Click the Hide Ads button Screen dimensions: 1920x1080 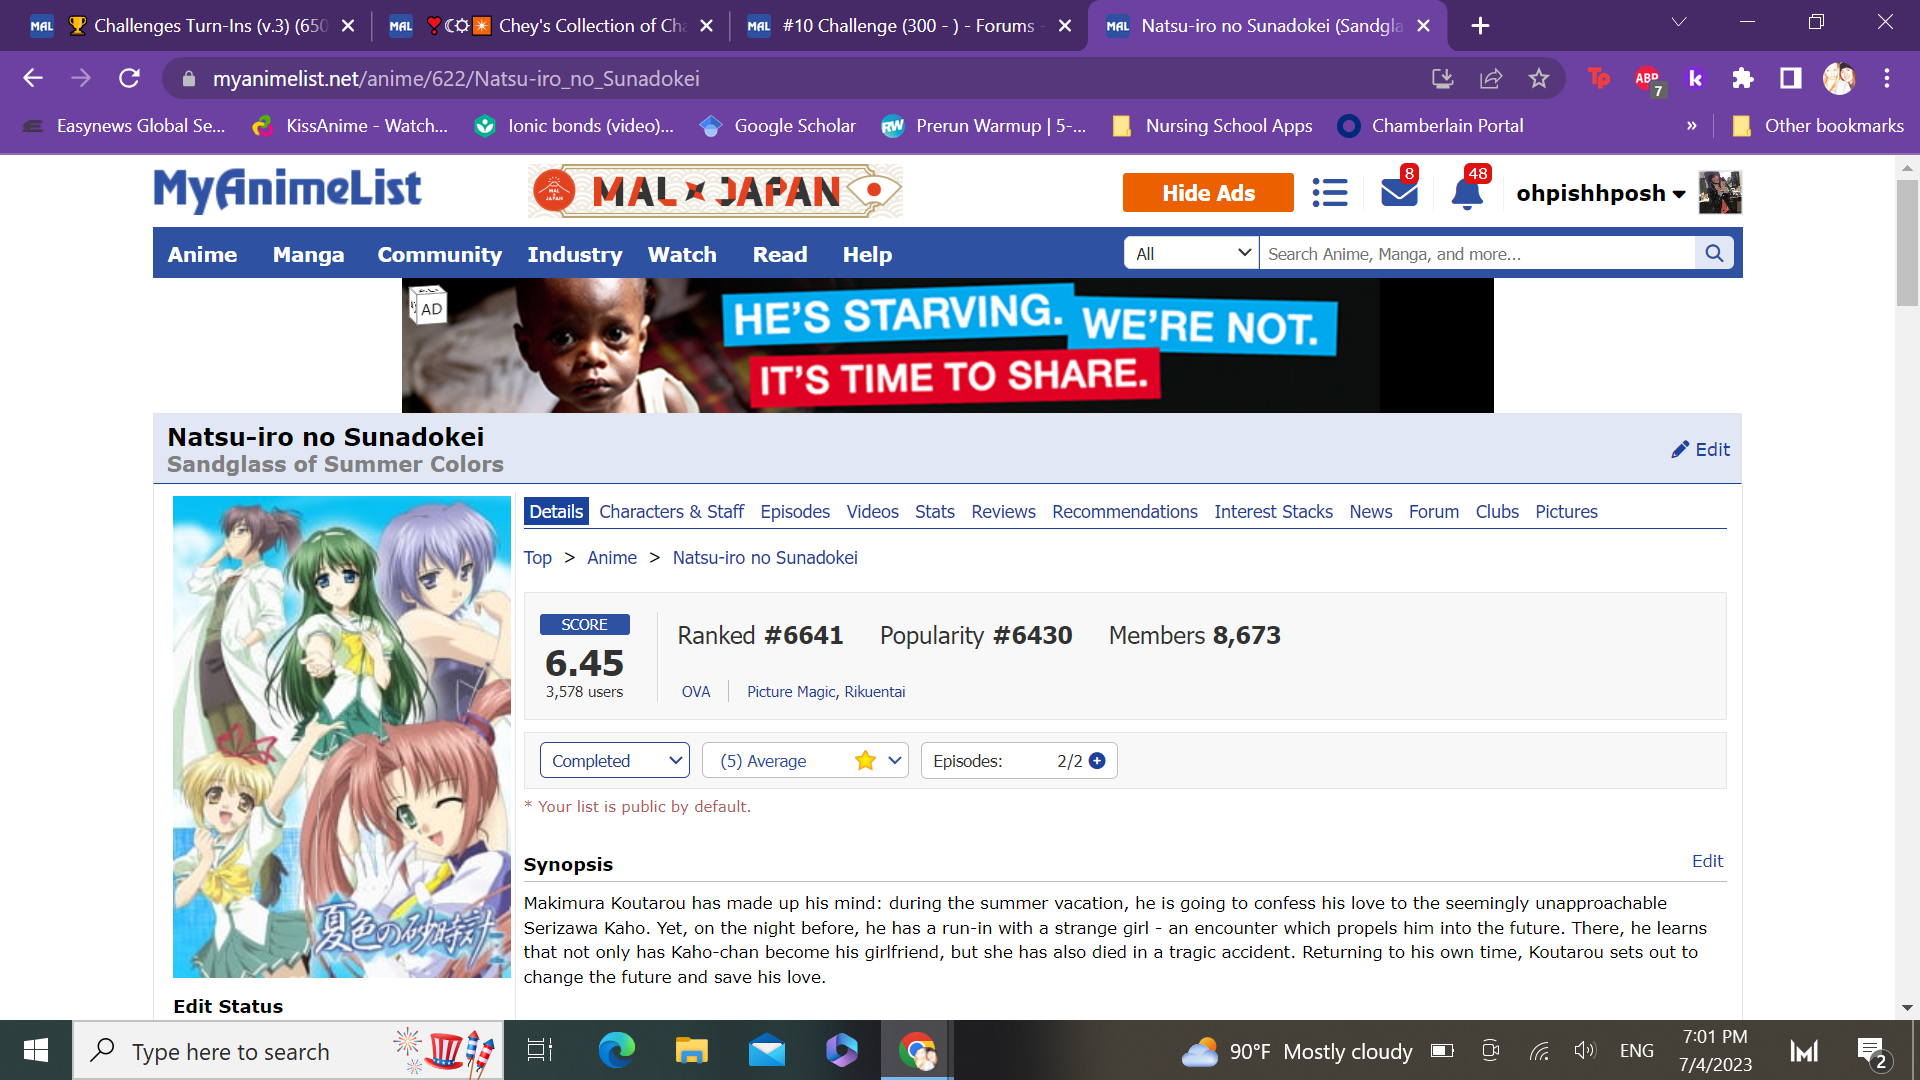point(1208,192)
